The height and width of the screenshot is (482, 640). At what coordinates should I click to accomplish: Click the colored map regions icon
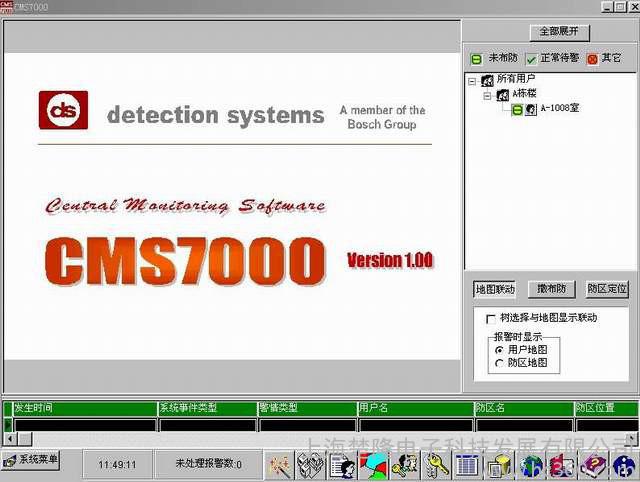coord(373,465)
